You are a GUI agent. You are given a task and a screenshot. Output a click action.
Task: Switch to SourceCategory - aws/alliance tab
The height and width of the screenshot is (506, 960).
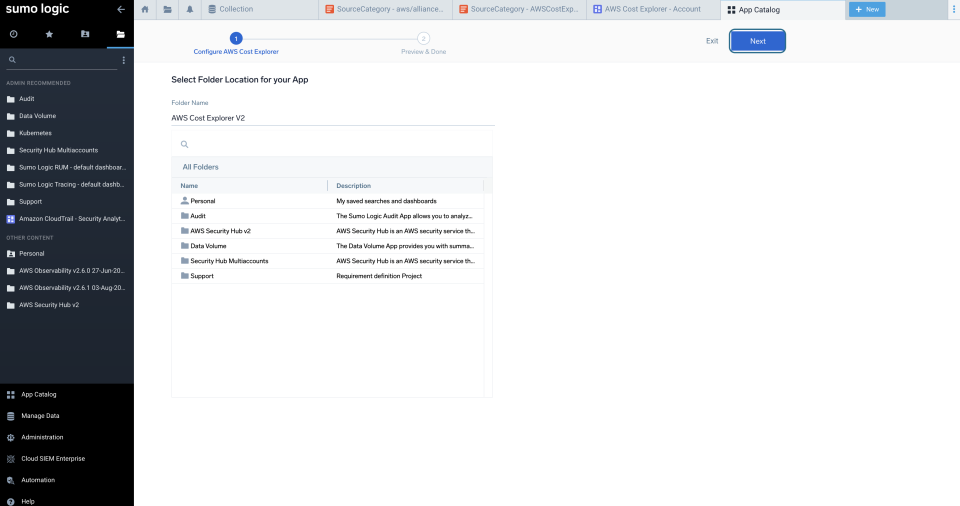[385, 9]
